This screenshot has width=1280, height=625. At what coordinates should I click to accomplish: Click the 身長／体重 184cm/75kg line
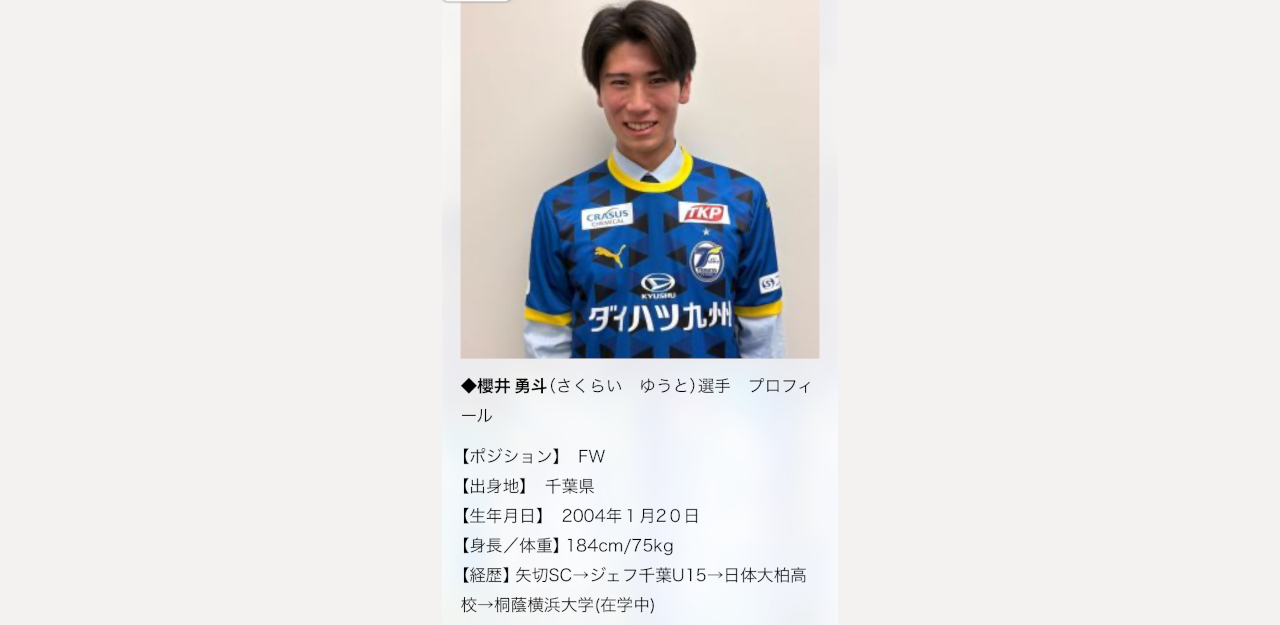567,546
